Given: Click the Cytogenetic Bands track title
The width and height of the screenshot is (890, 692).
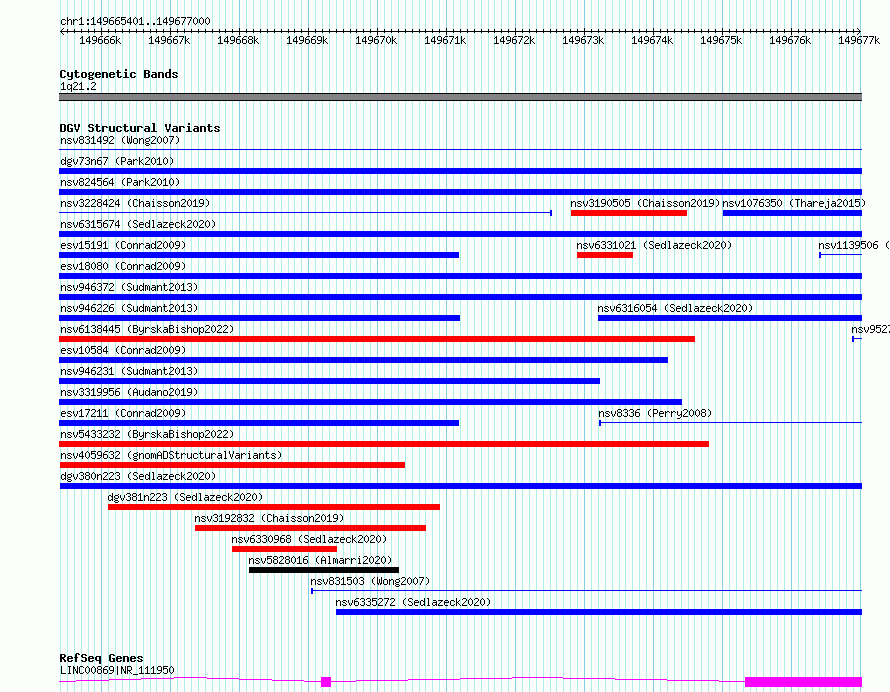Looking at the screenshot, I should coord(119,74).
